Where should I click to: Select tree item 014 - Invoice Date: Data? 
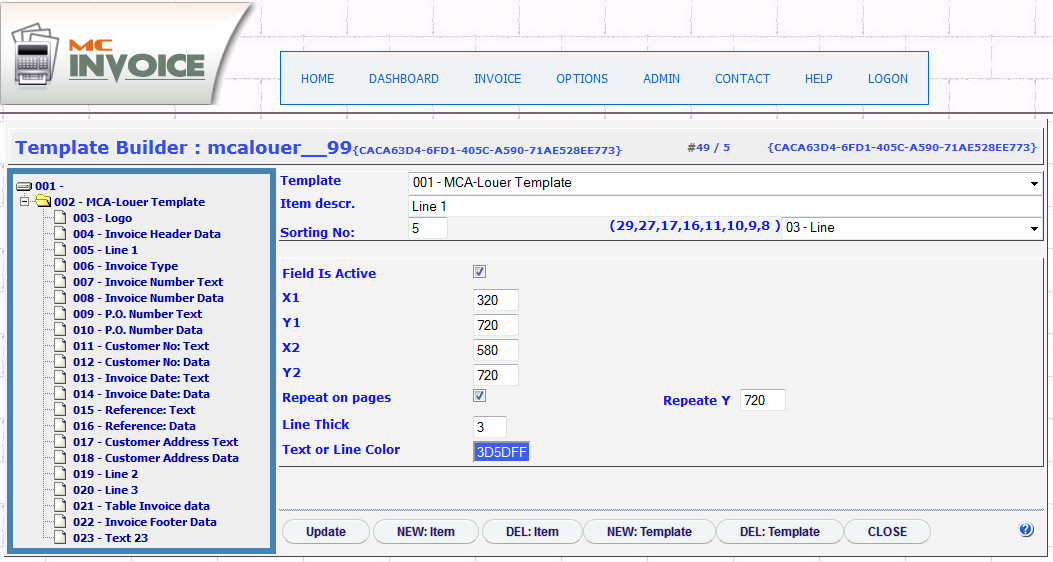141,394
